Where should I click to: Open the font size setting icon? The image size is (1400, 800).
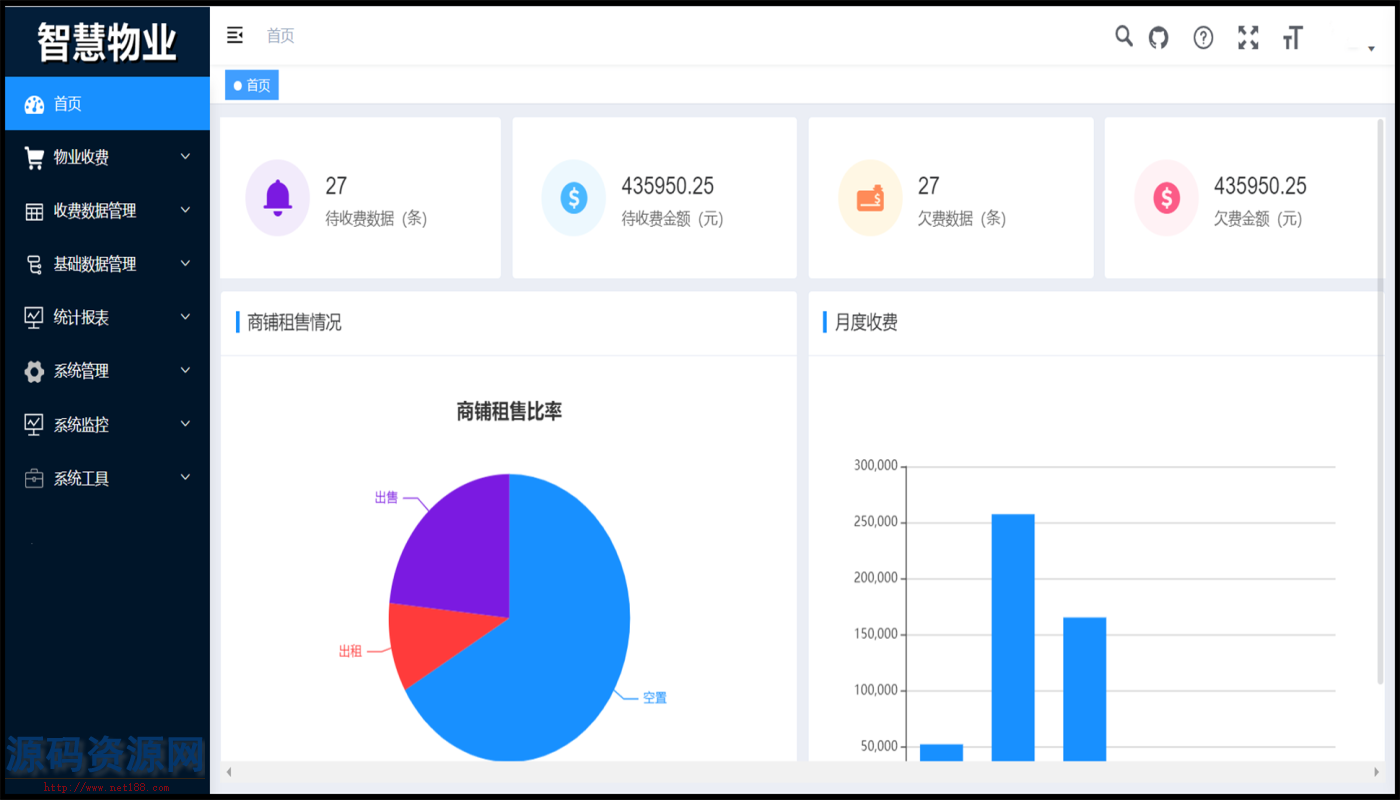1293,38
